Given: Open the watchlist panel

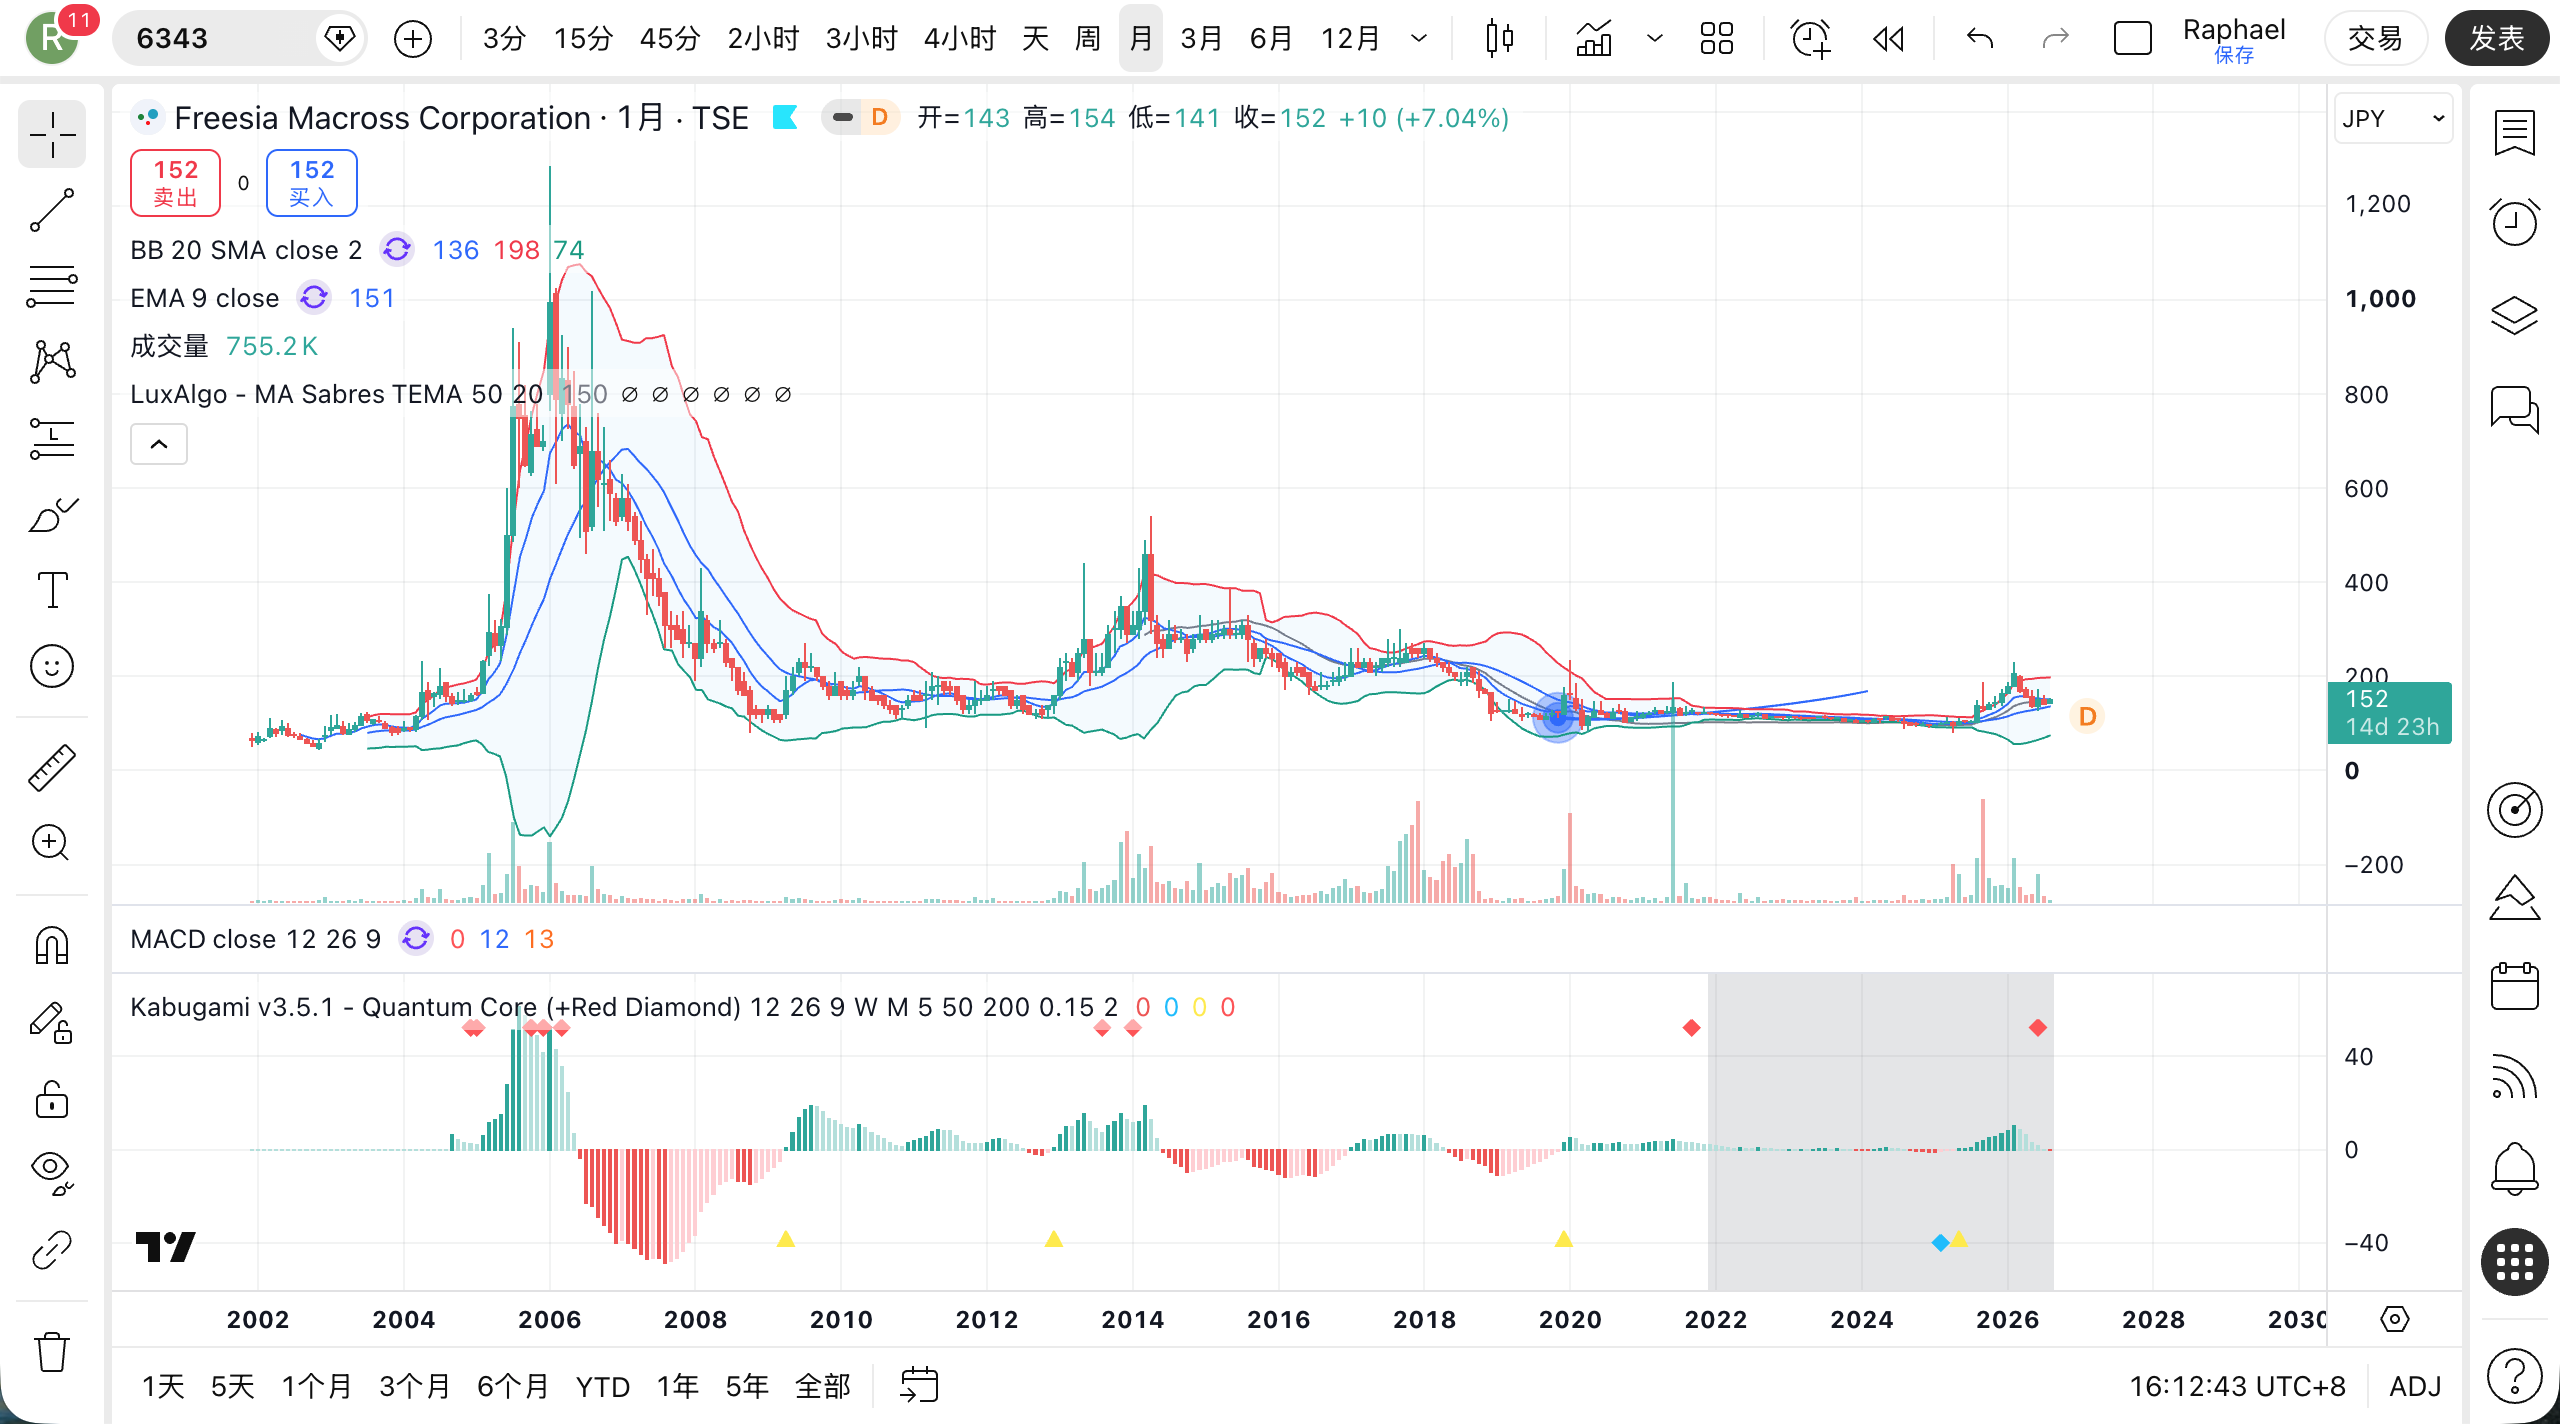Looking at the screenshot, I should (2514, 133).
